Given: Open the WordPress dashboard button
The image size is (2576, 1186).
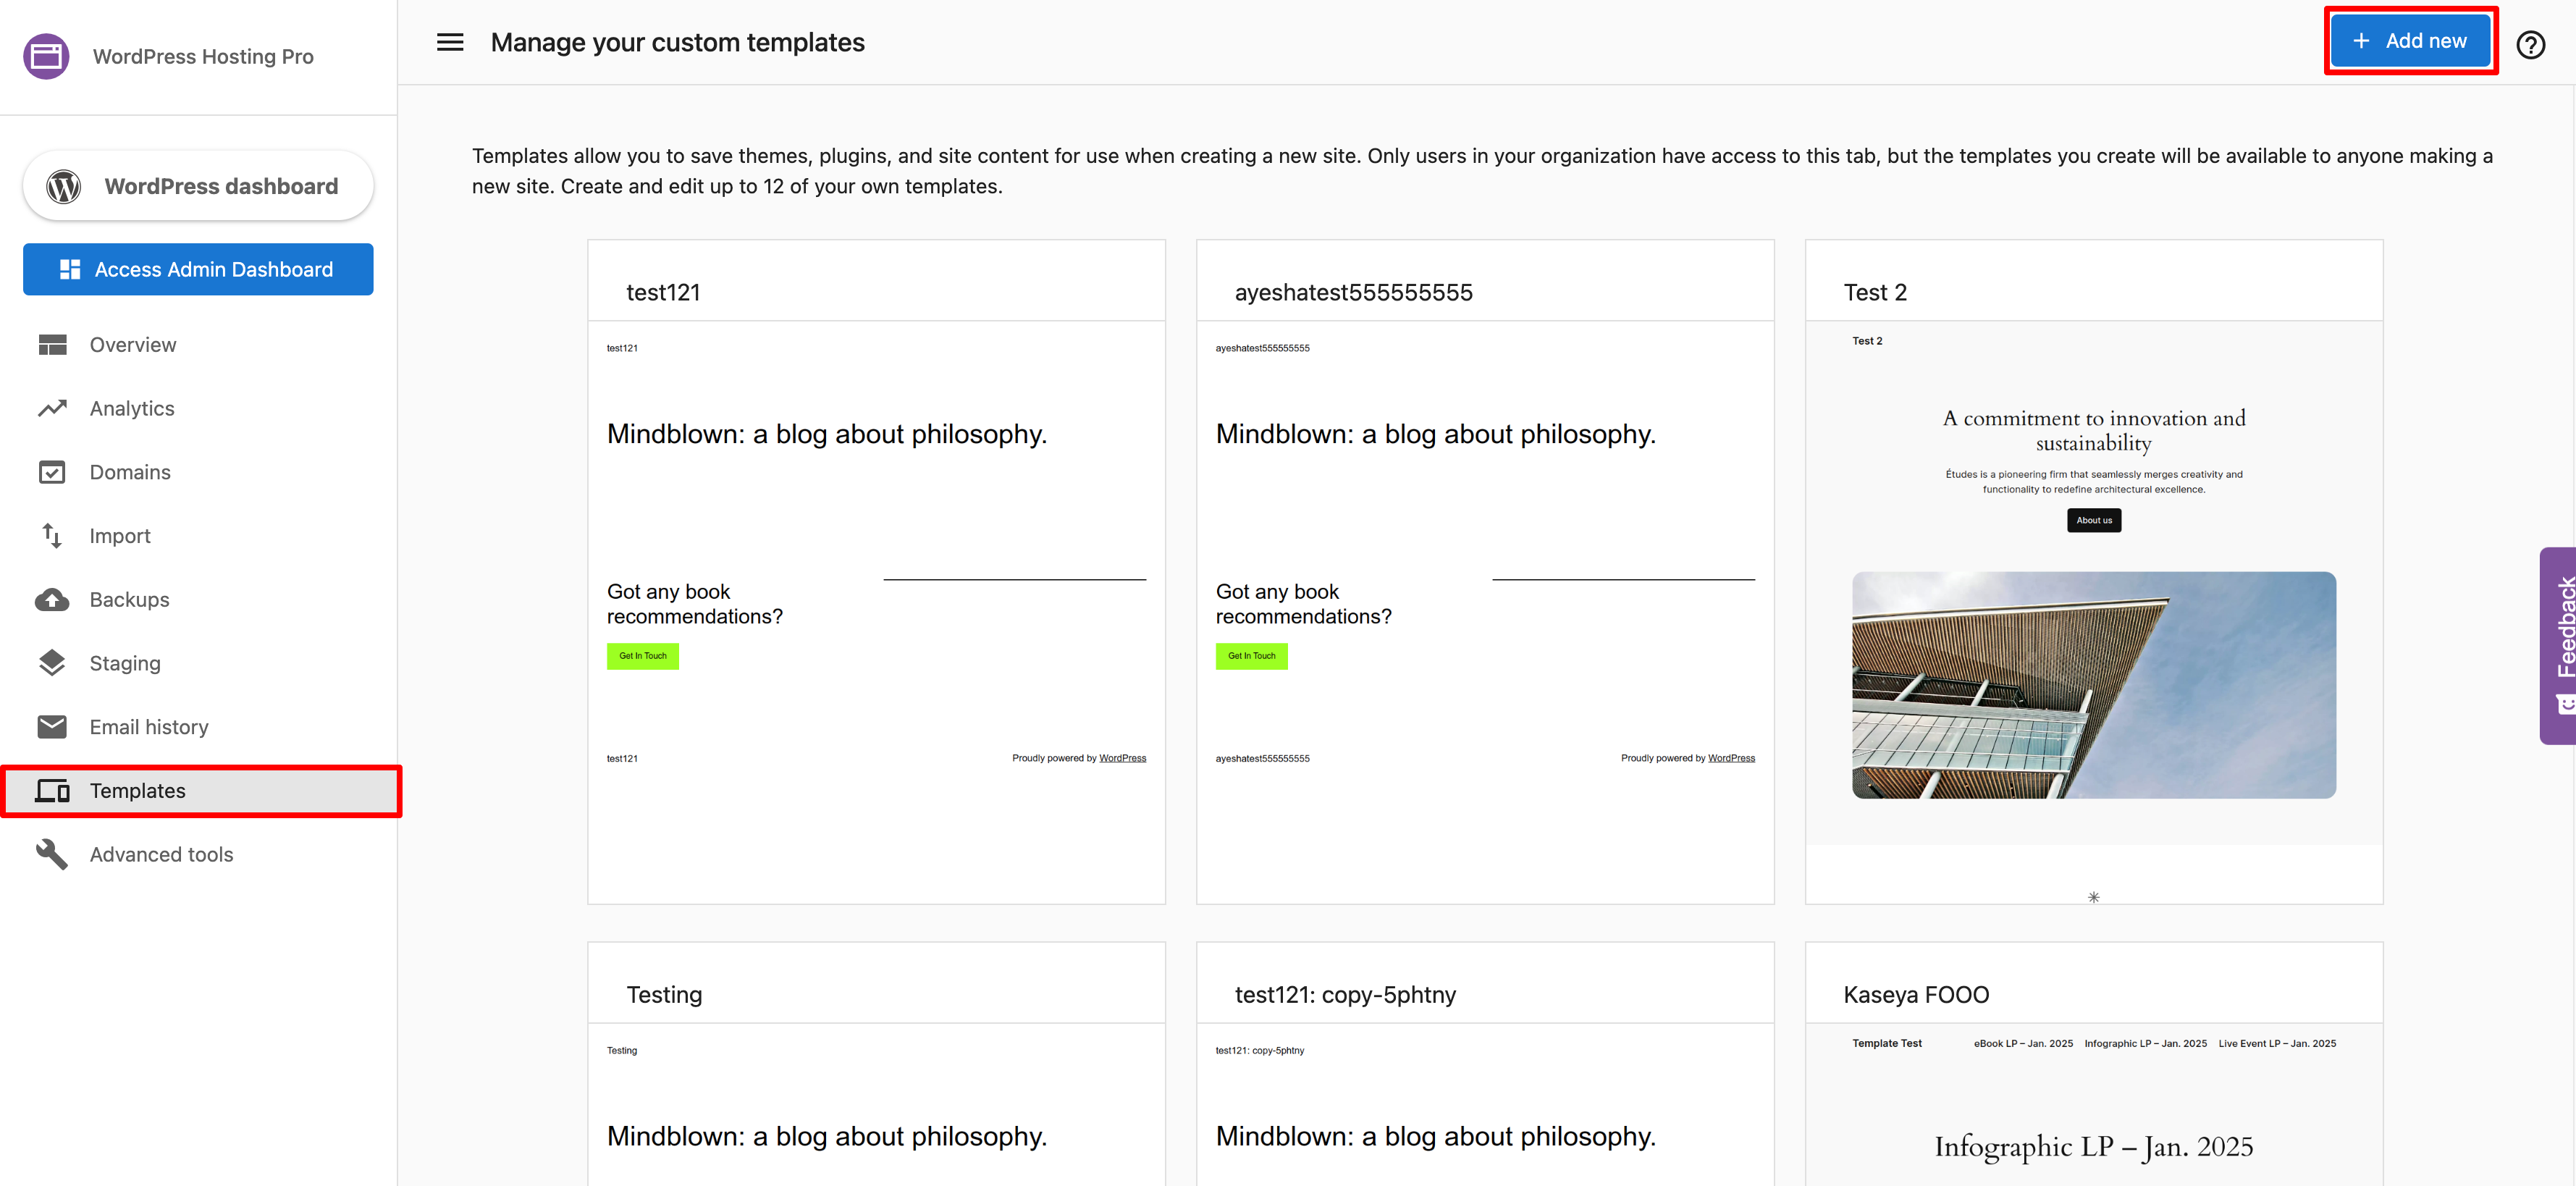Looking at the screenshot, I should click(x=198, y=186).
